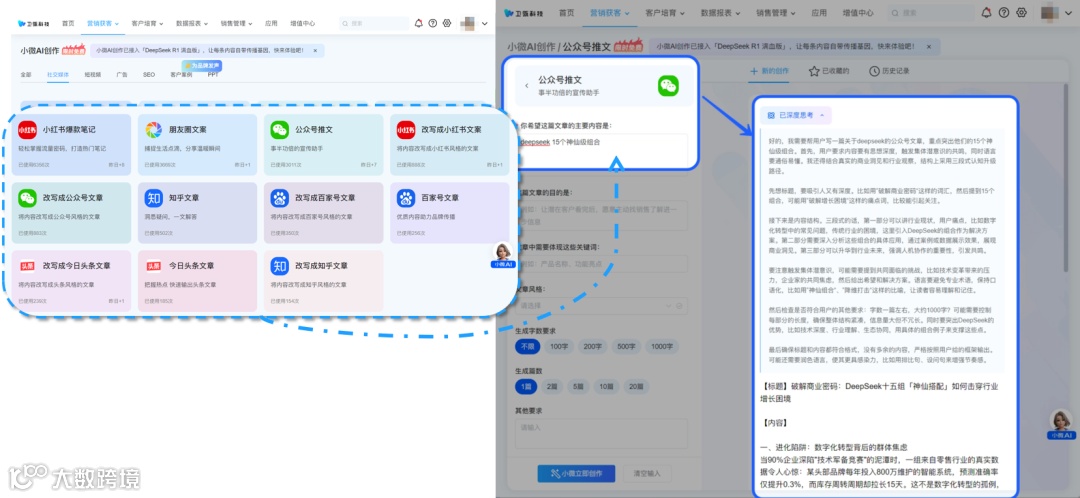Select 1000字 word count option

pyautogui.click(x=663, y=346)
